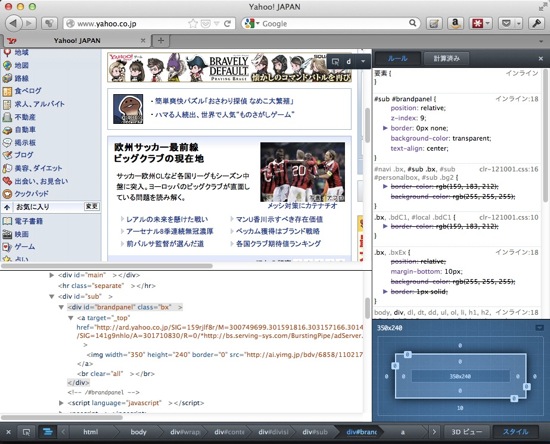Screen dimensions: 550x444
Task: Toggle the スタイル style panel button
Action: [x=516, y=432]
